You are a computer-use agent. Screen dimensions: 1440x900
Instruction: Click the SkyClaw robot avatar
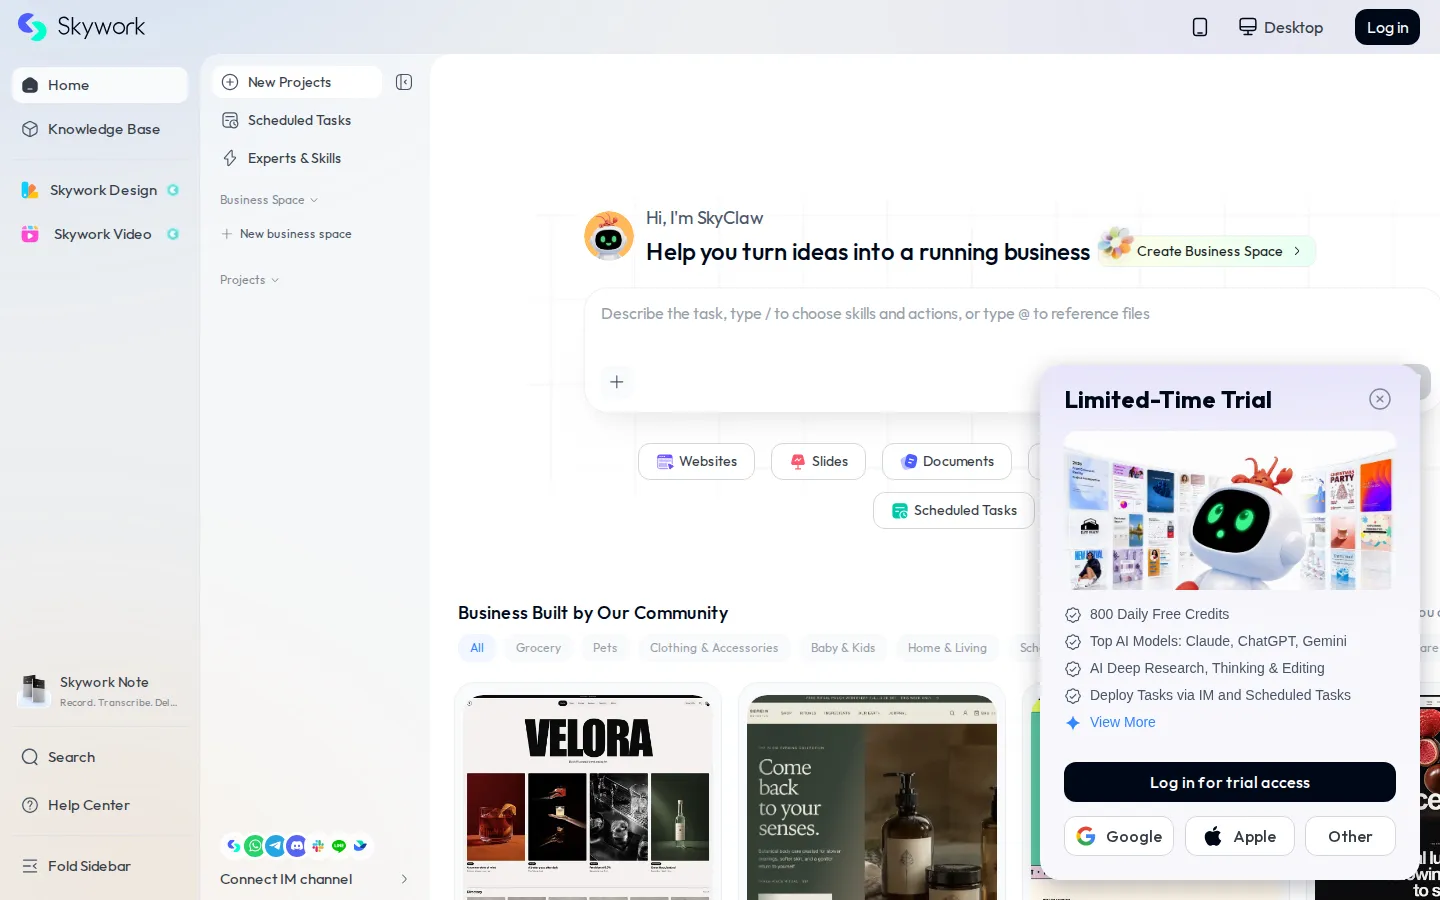point(609,236)
